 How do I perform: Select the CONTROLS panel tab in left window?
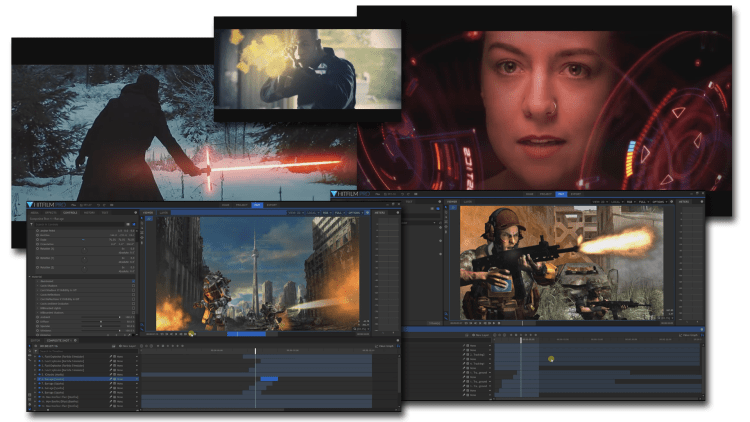(x=70, y=212)
